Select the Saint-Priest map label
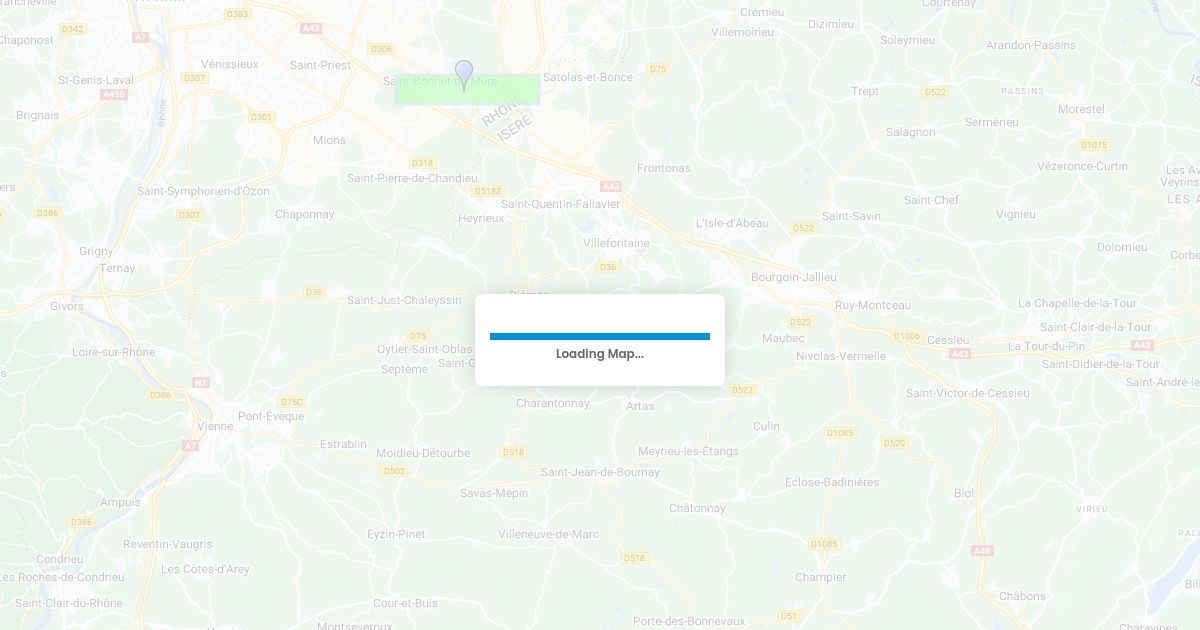 click(320, 65)
